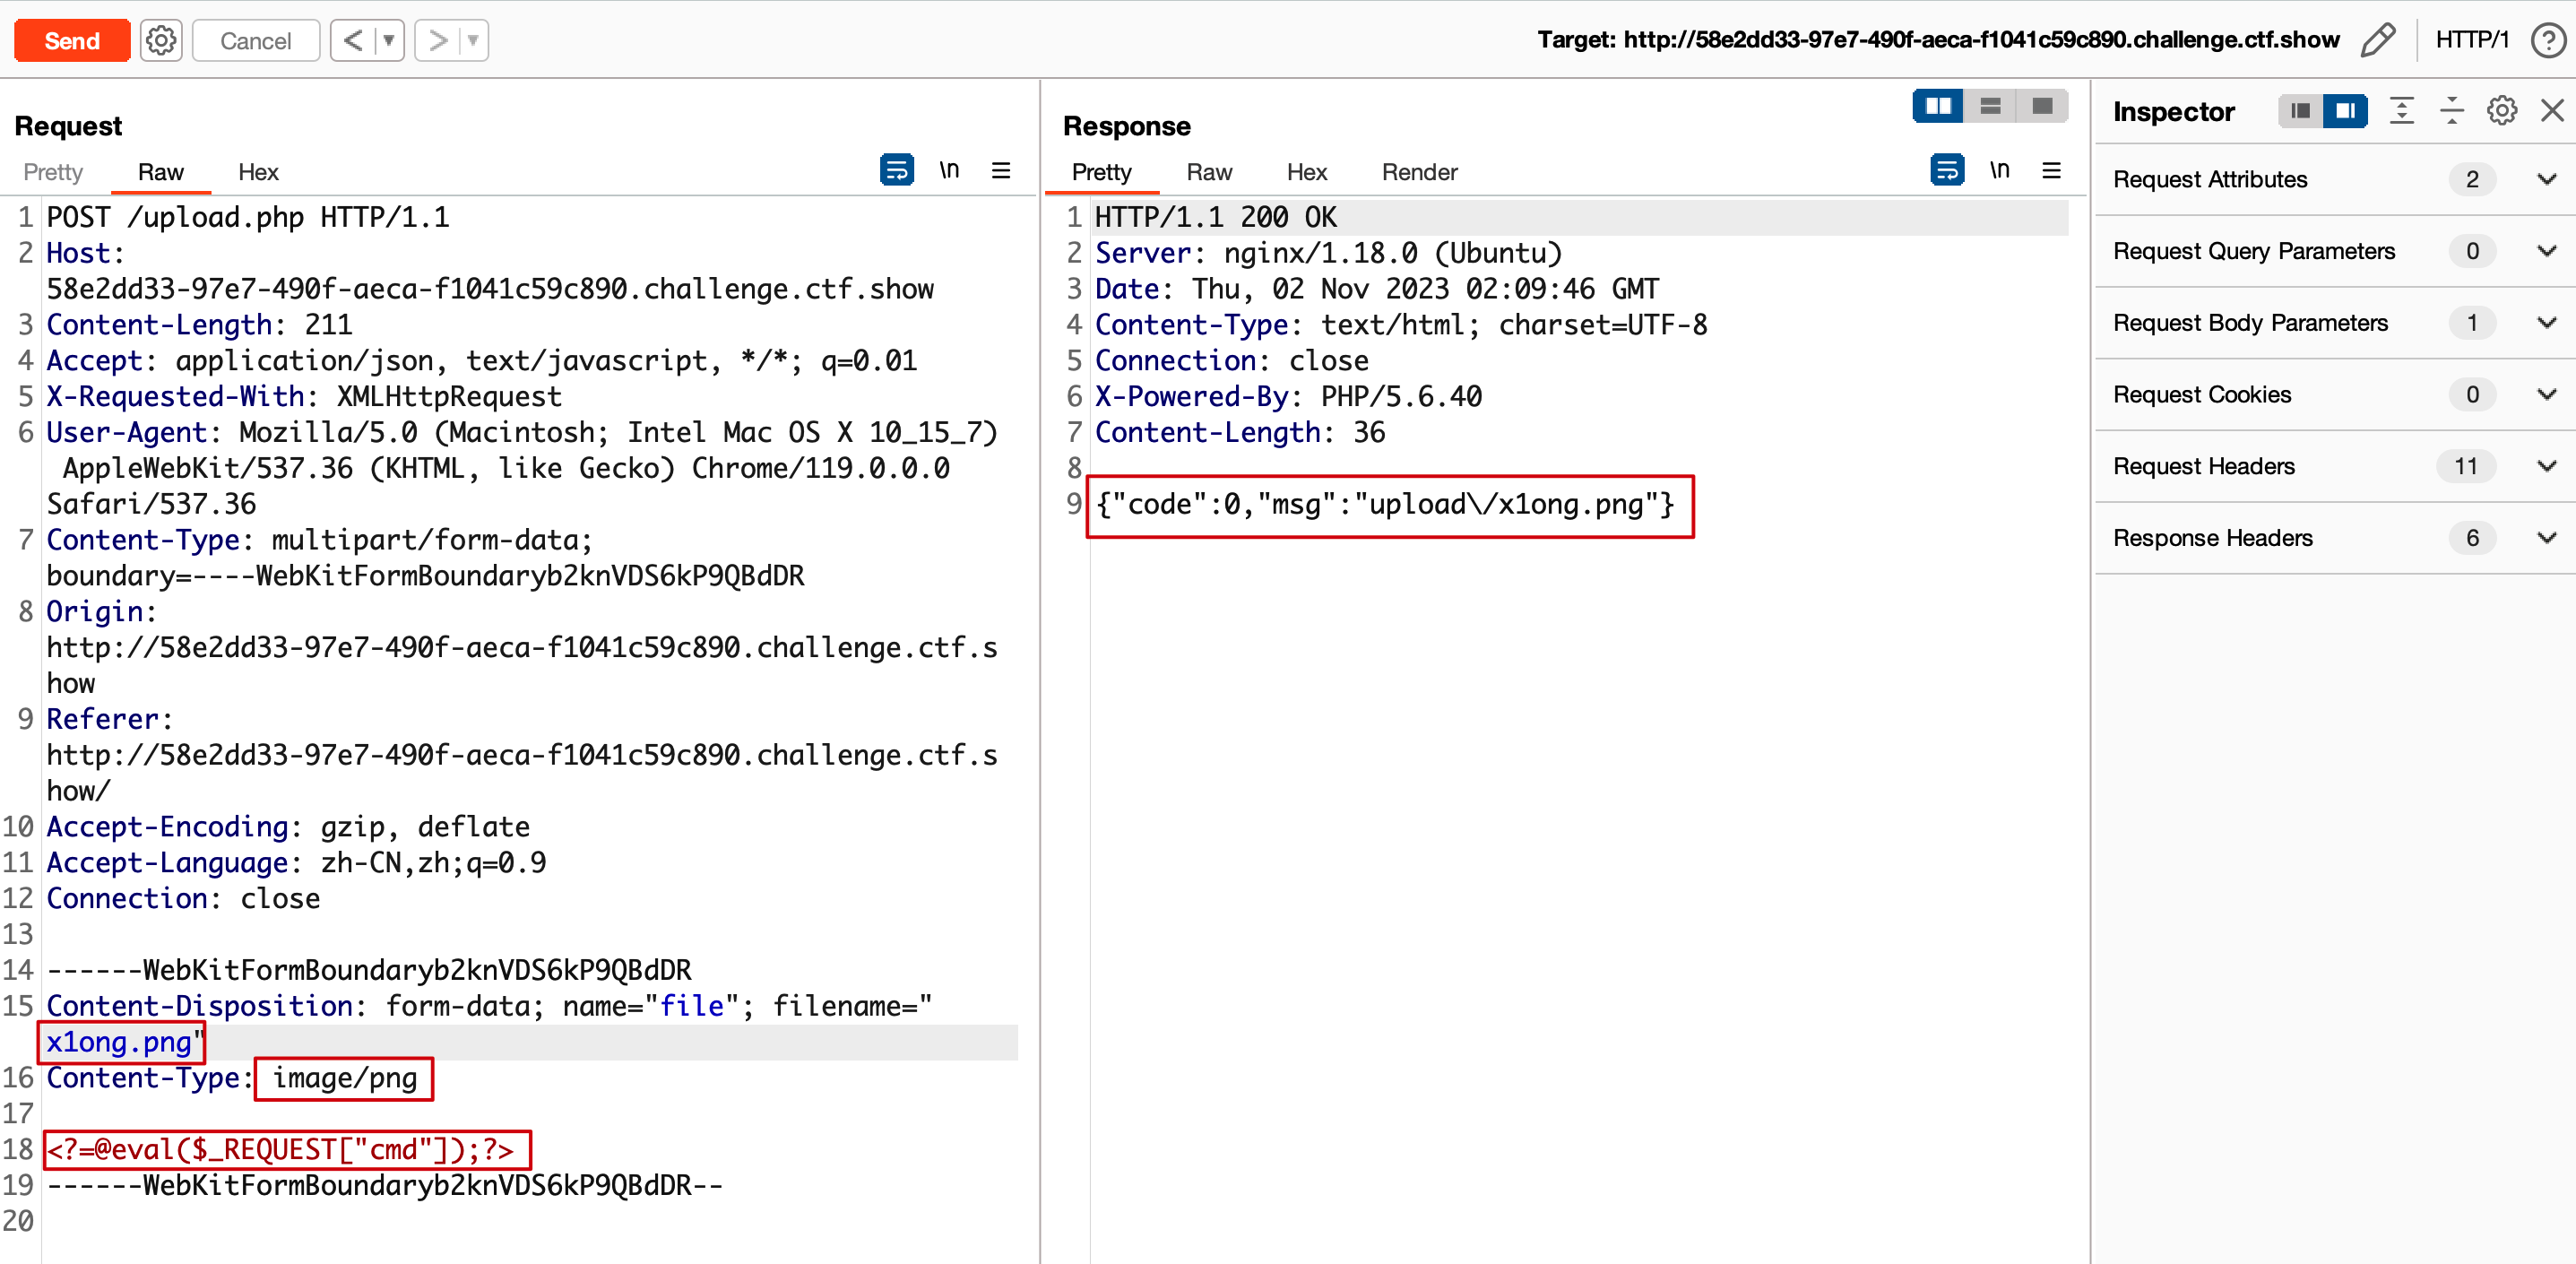Click the PHP eval payload line
2576x1264 pixels.
click(280, 1150)
